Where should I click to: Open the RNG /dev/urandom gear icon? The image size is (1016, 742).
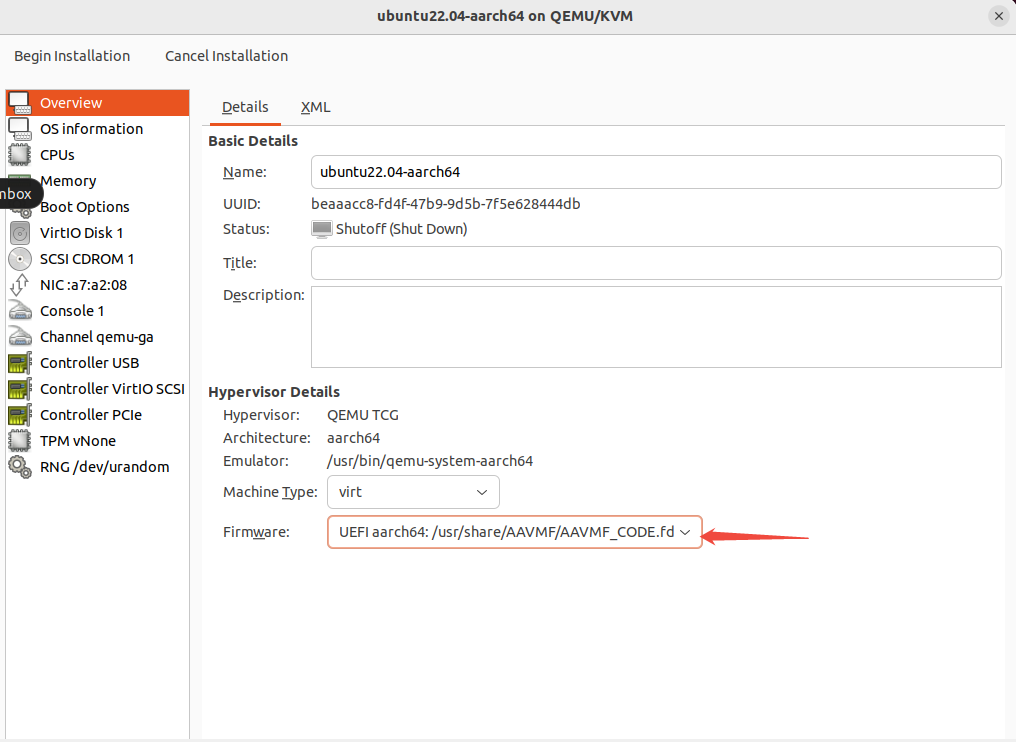coord(20,466)
